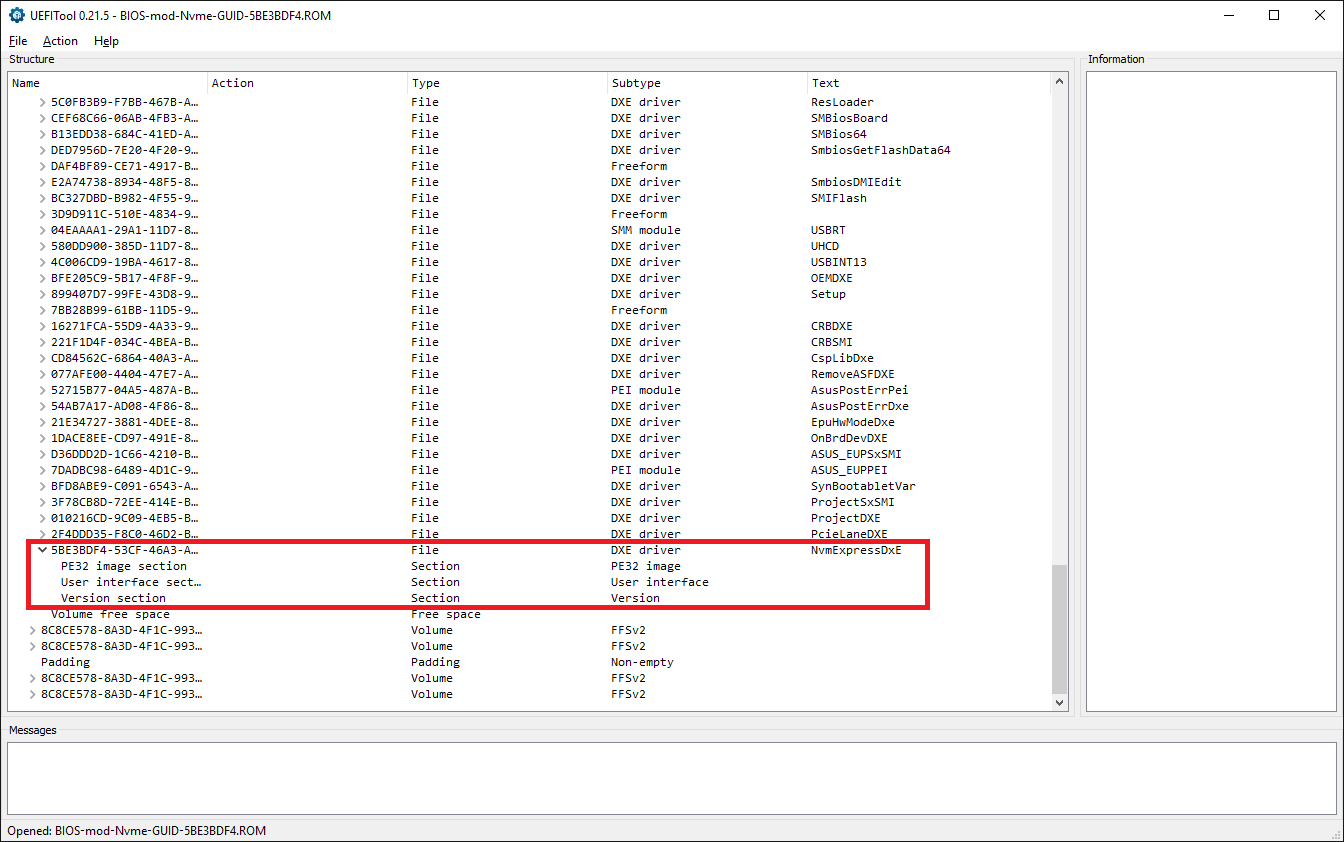Open the Action menu

(x=60, y=41)
